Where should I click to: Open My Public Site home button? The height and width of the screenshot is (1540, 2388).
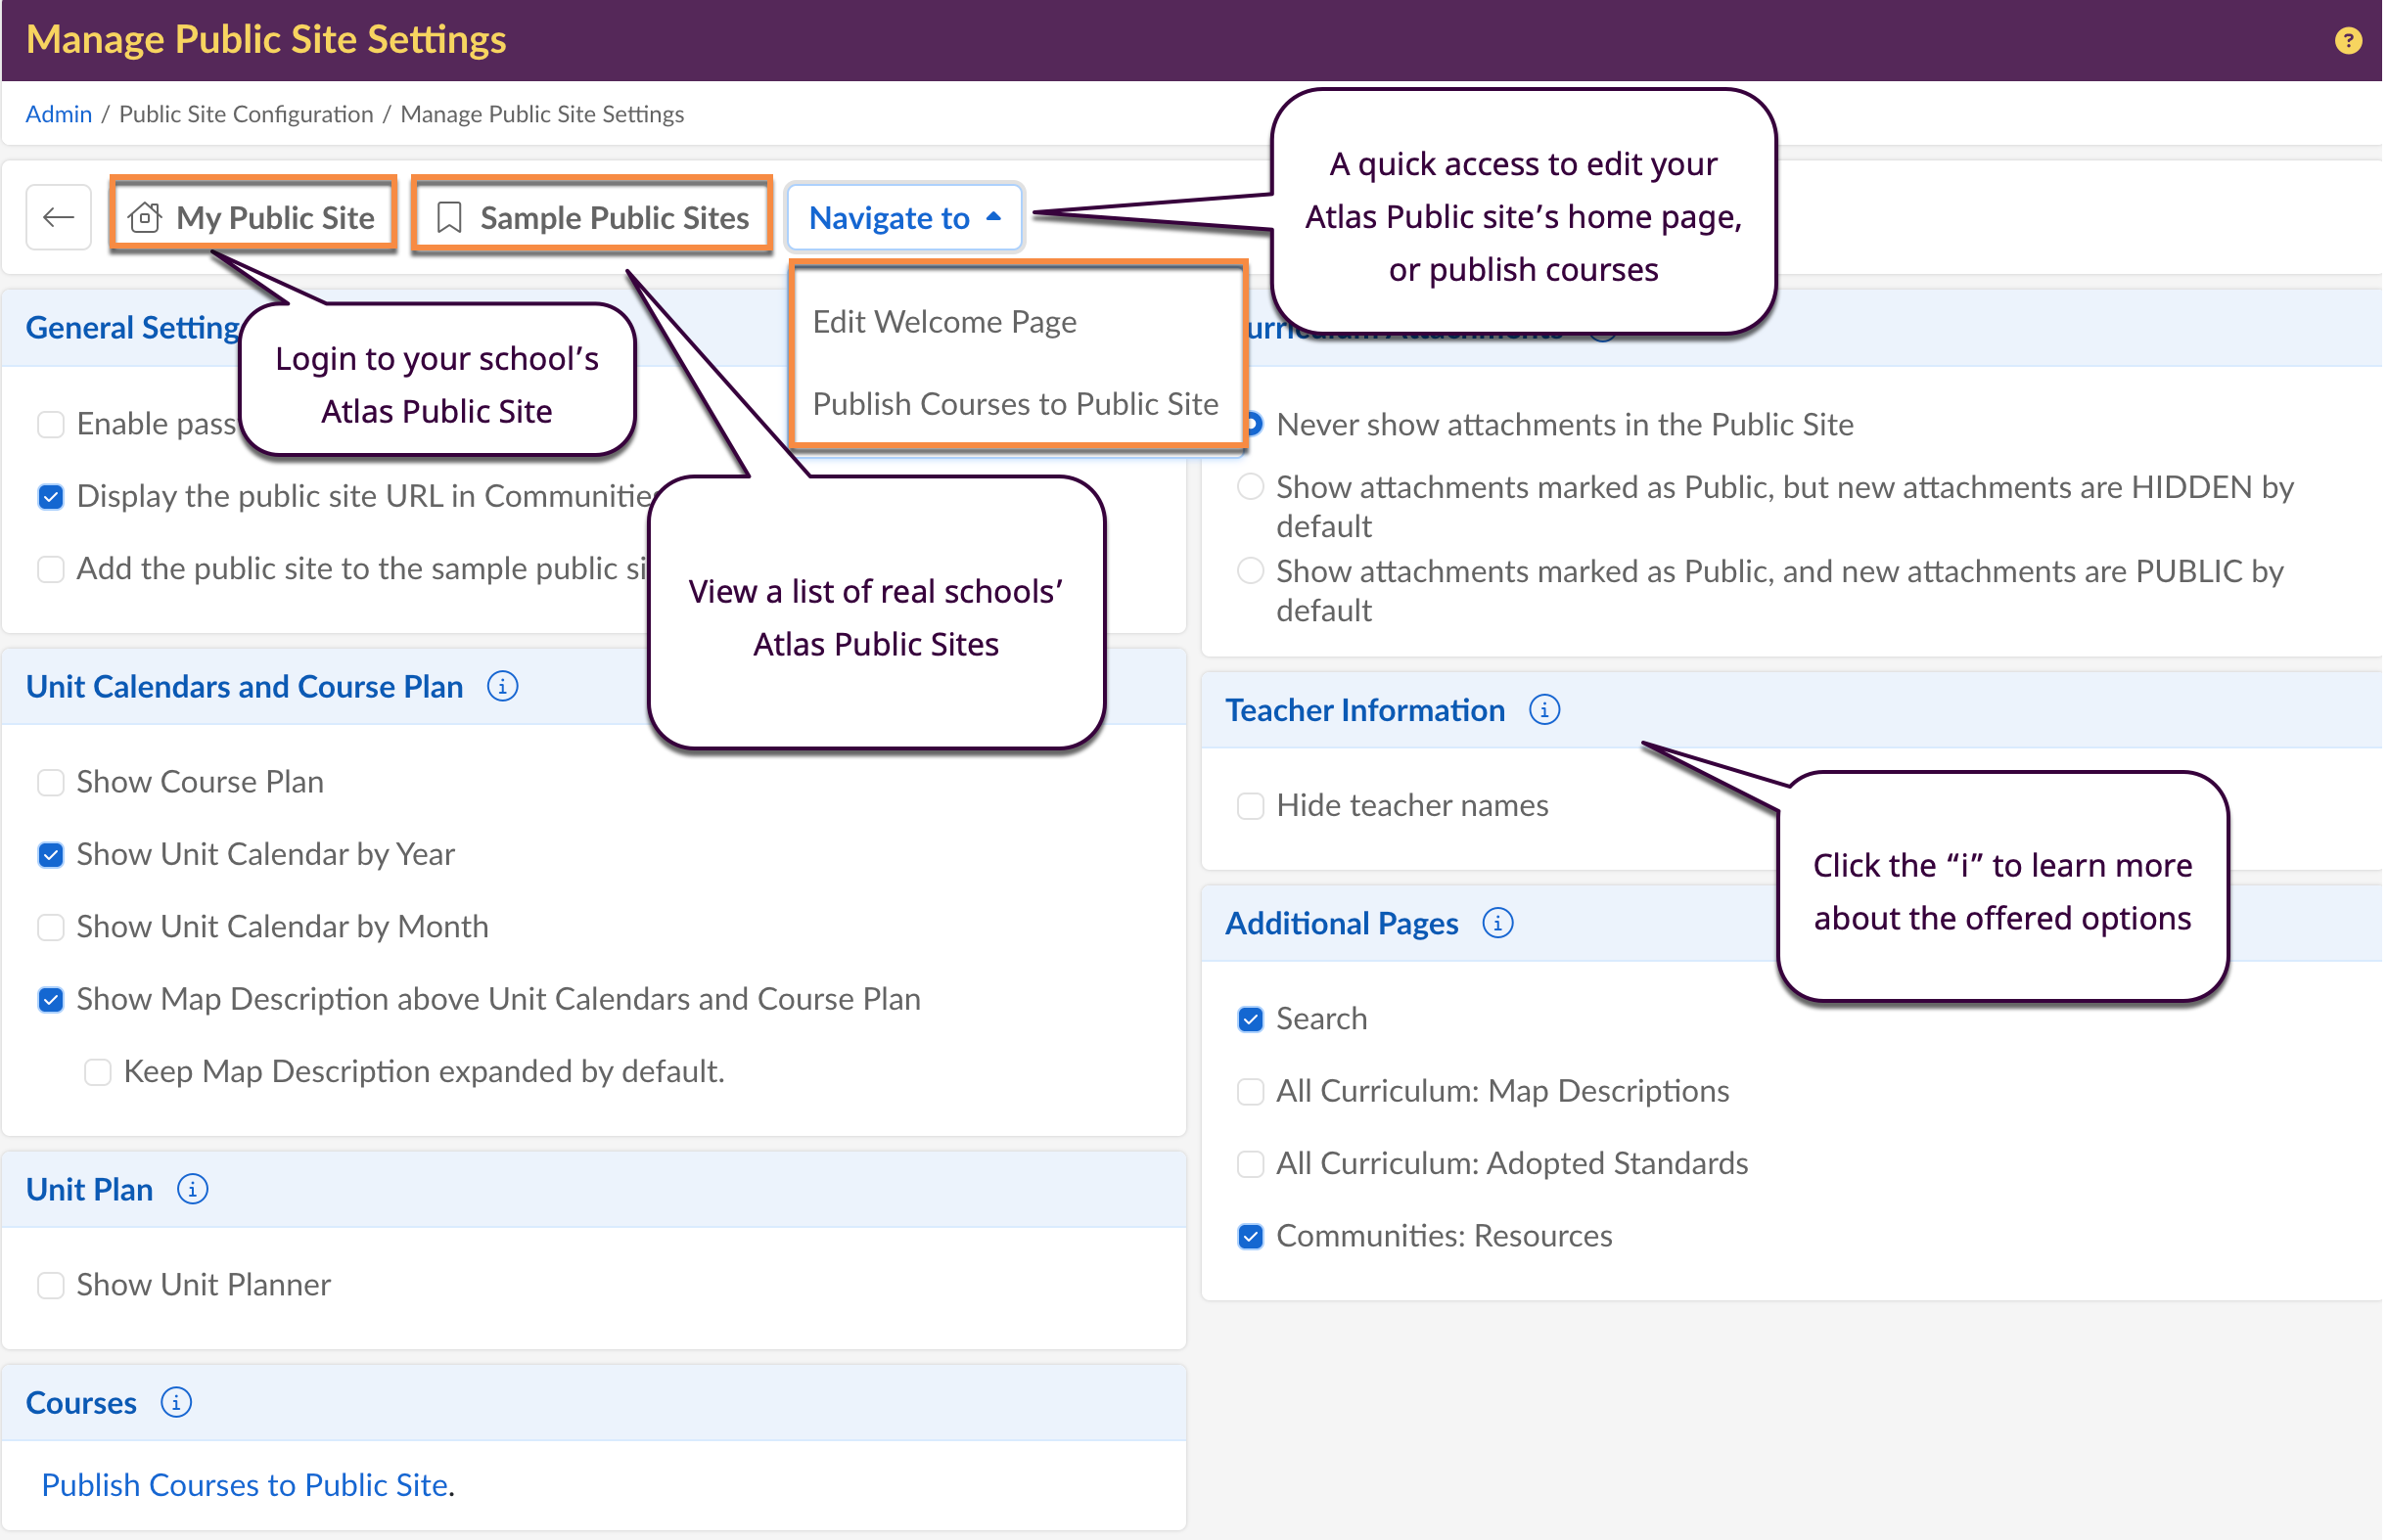[253, 217]
